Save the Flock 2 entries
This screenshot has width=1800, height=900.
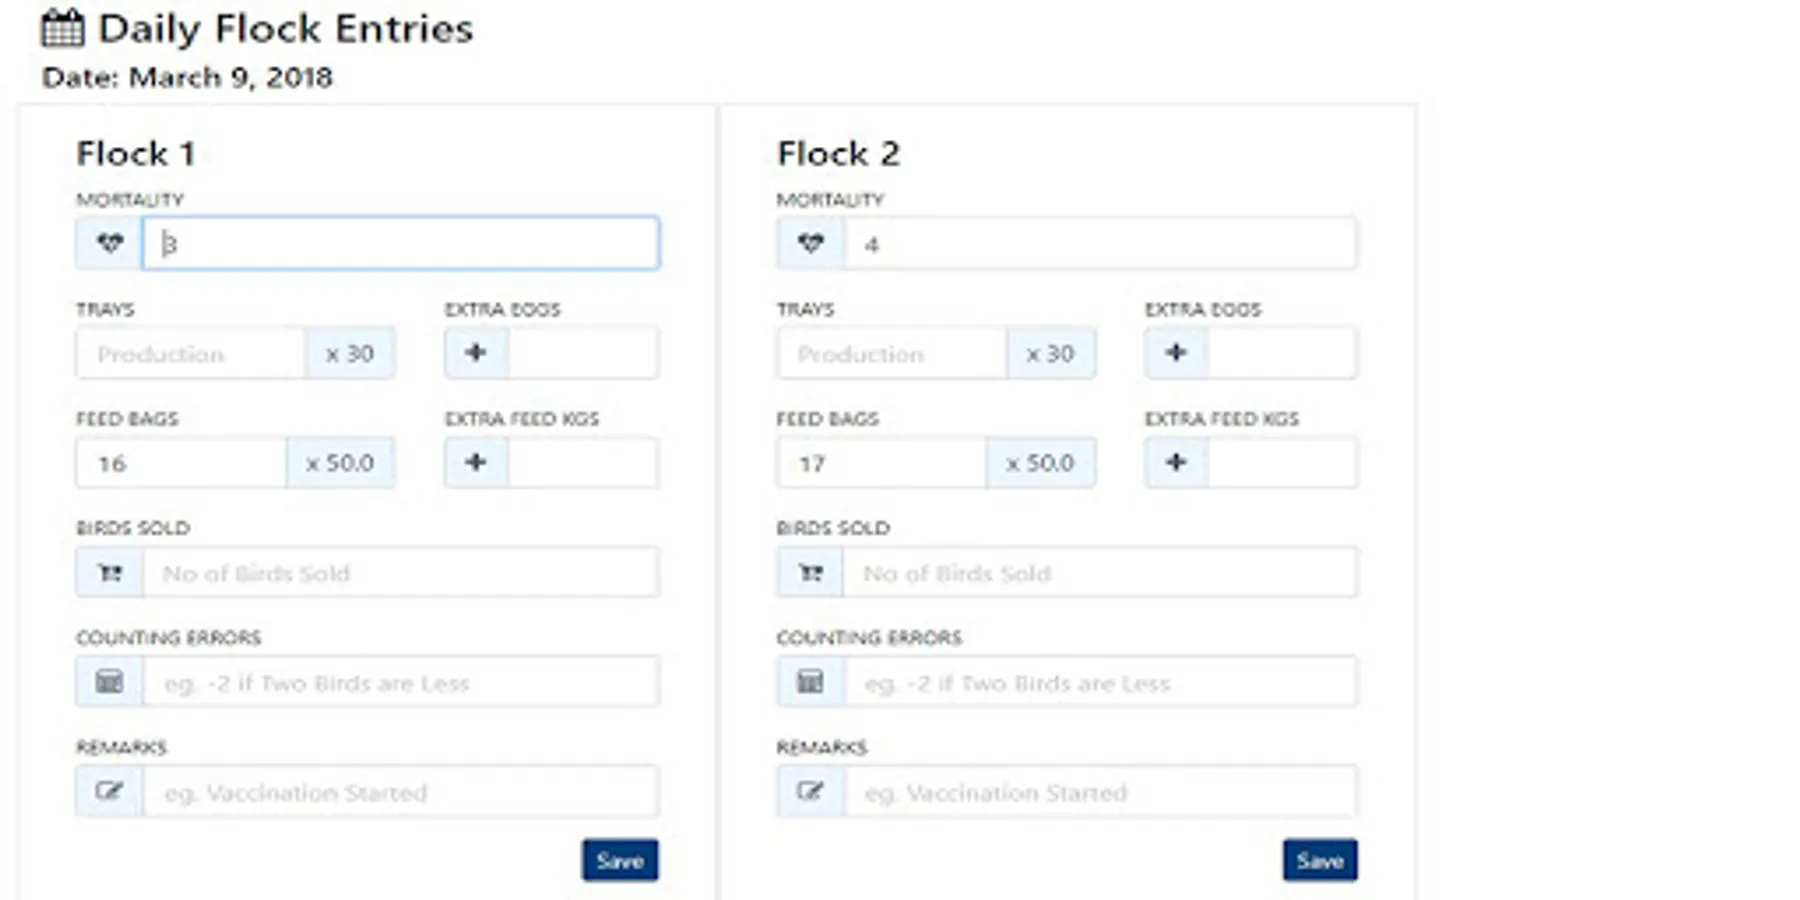(x=1320, y=860)
